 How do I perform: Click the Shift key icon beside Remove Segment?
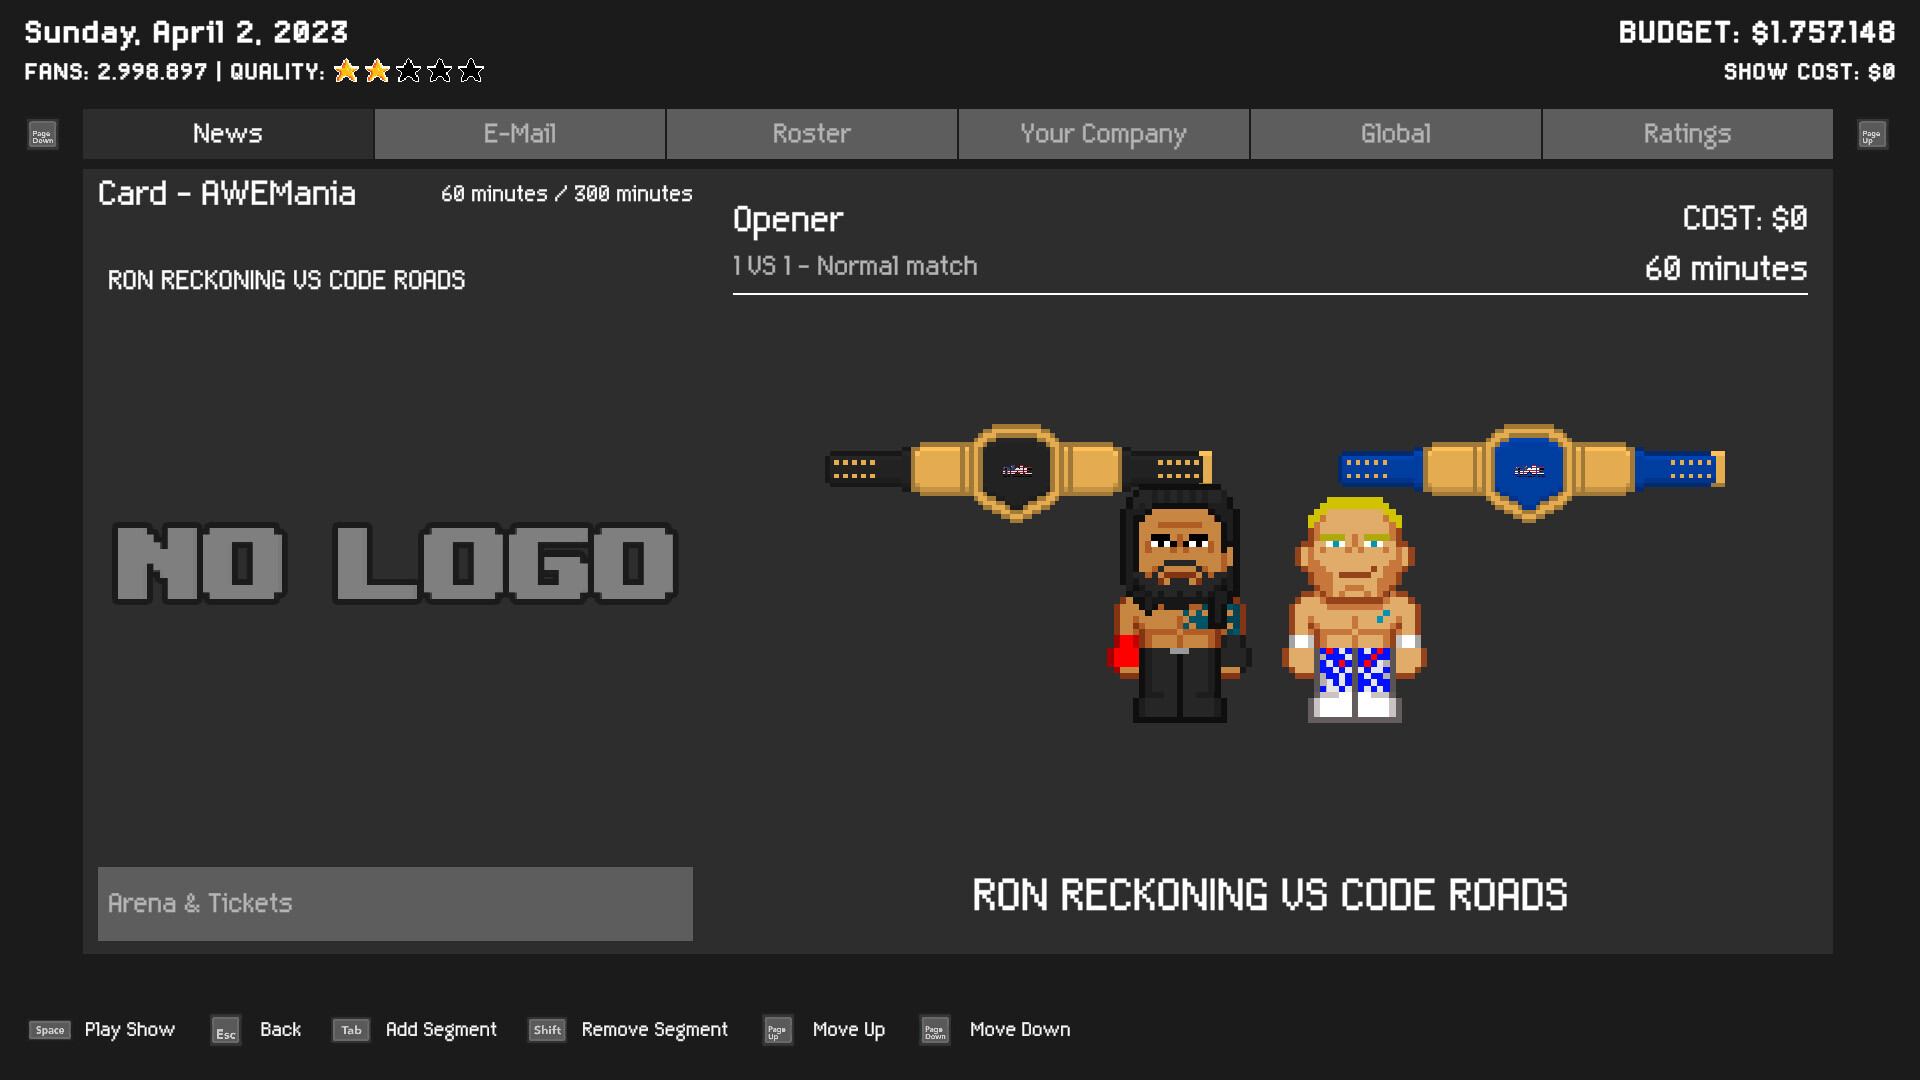[546, 1030]
